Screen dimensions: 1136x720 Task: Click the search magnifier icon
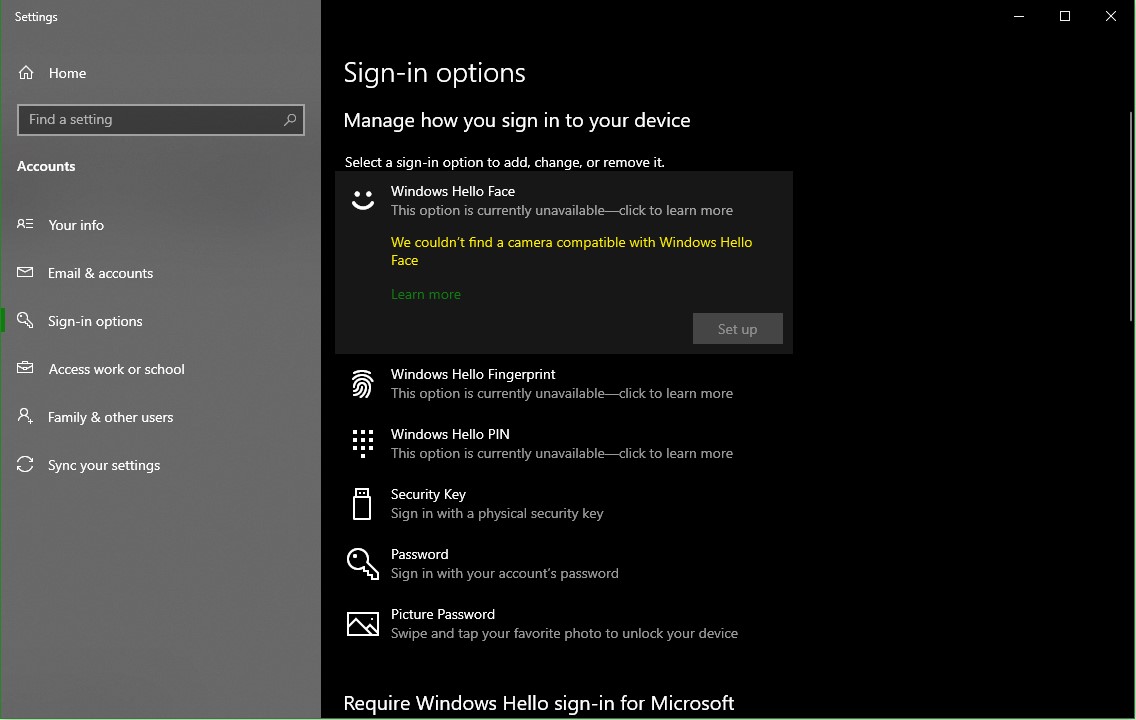[x=290, y=120]
